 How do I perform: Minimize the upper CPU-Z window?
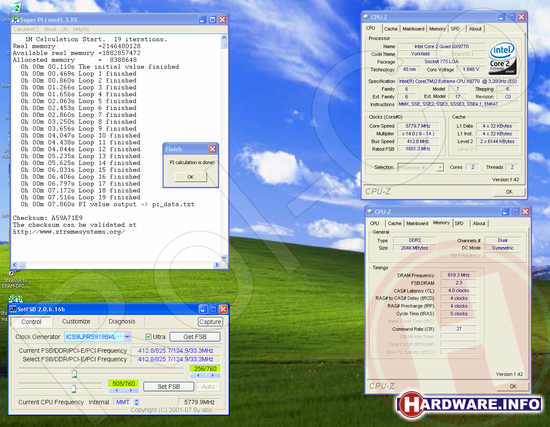pyautogui.click(x=502, y=17)
